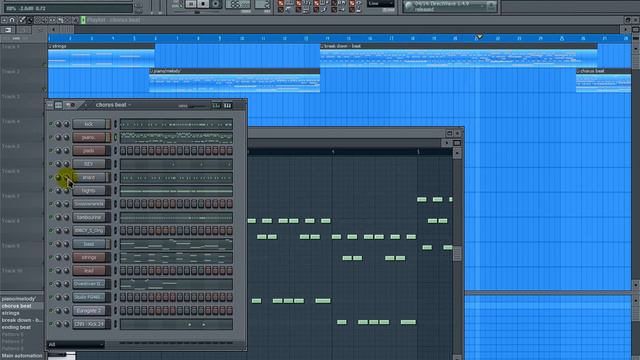Click the volume knob of kick channel

[x=66, y=124]
